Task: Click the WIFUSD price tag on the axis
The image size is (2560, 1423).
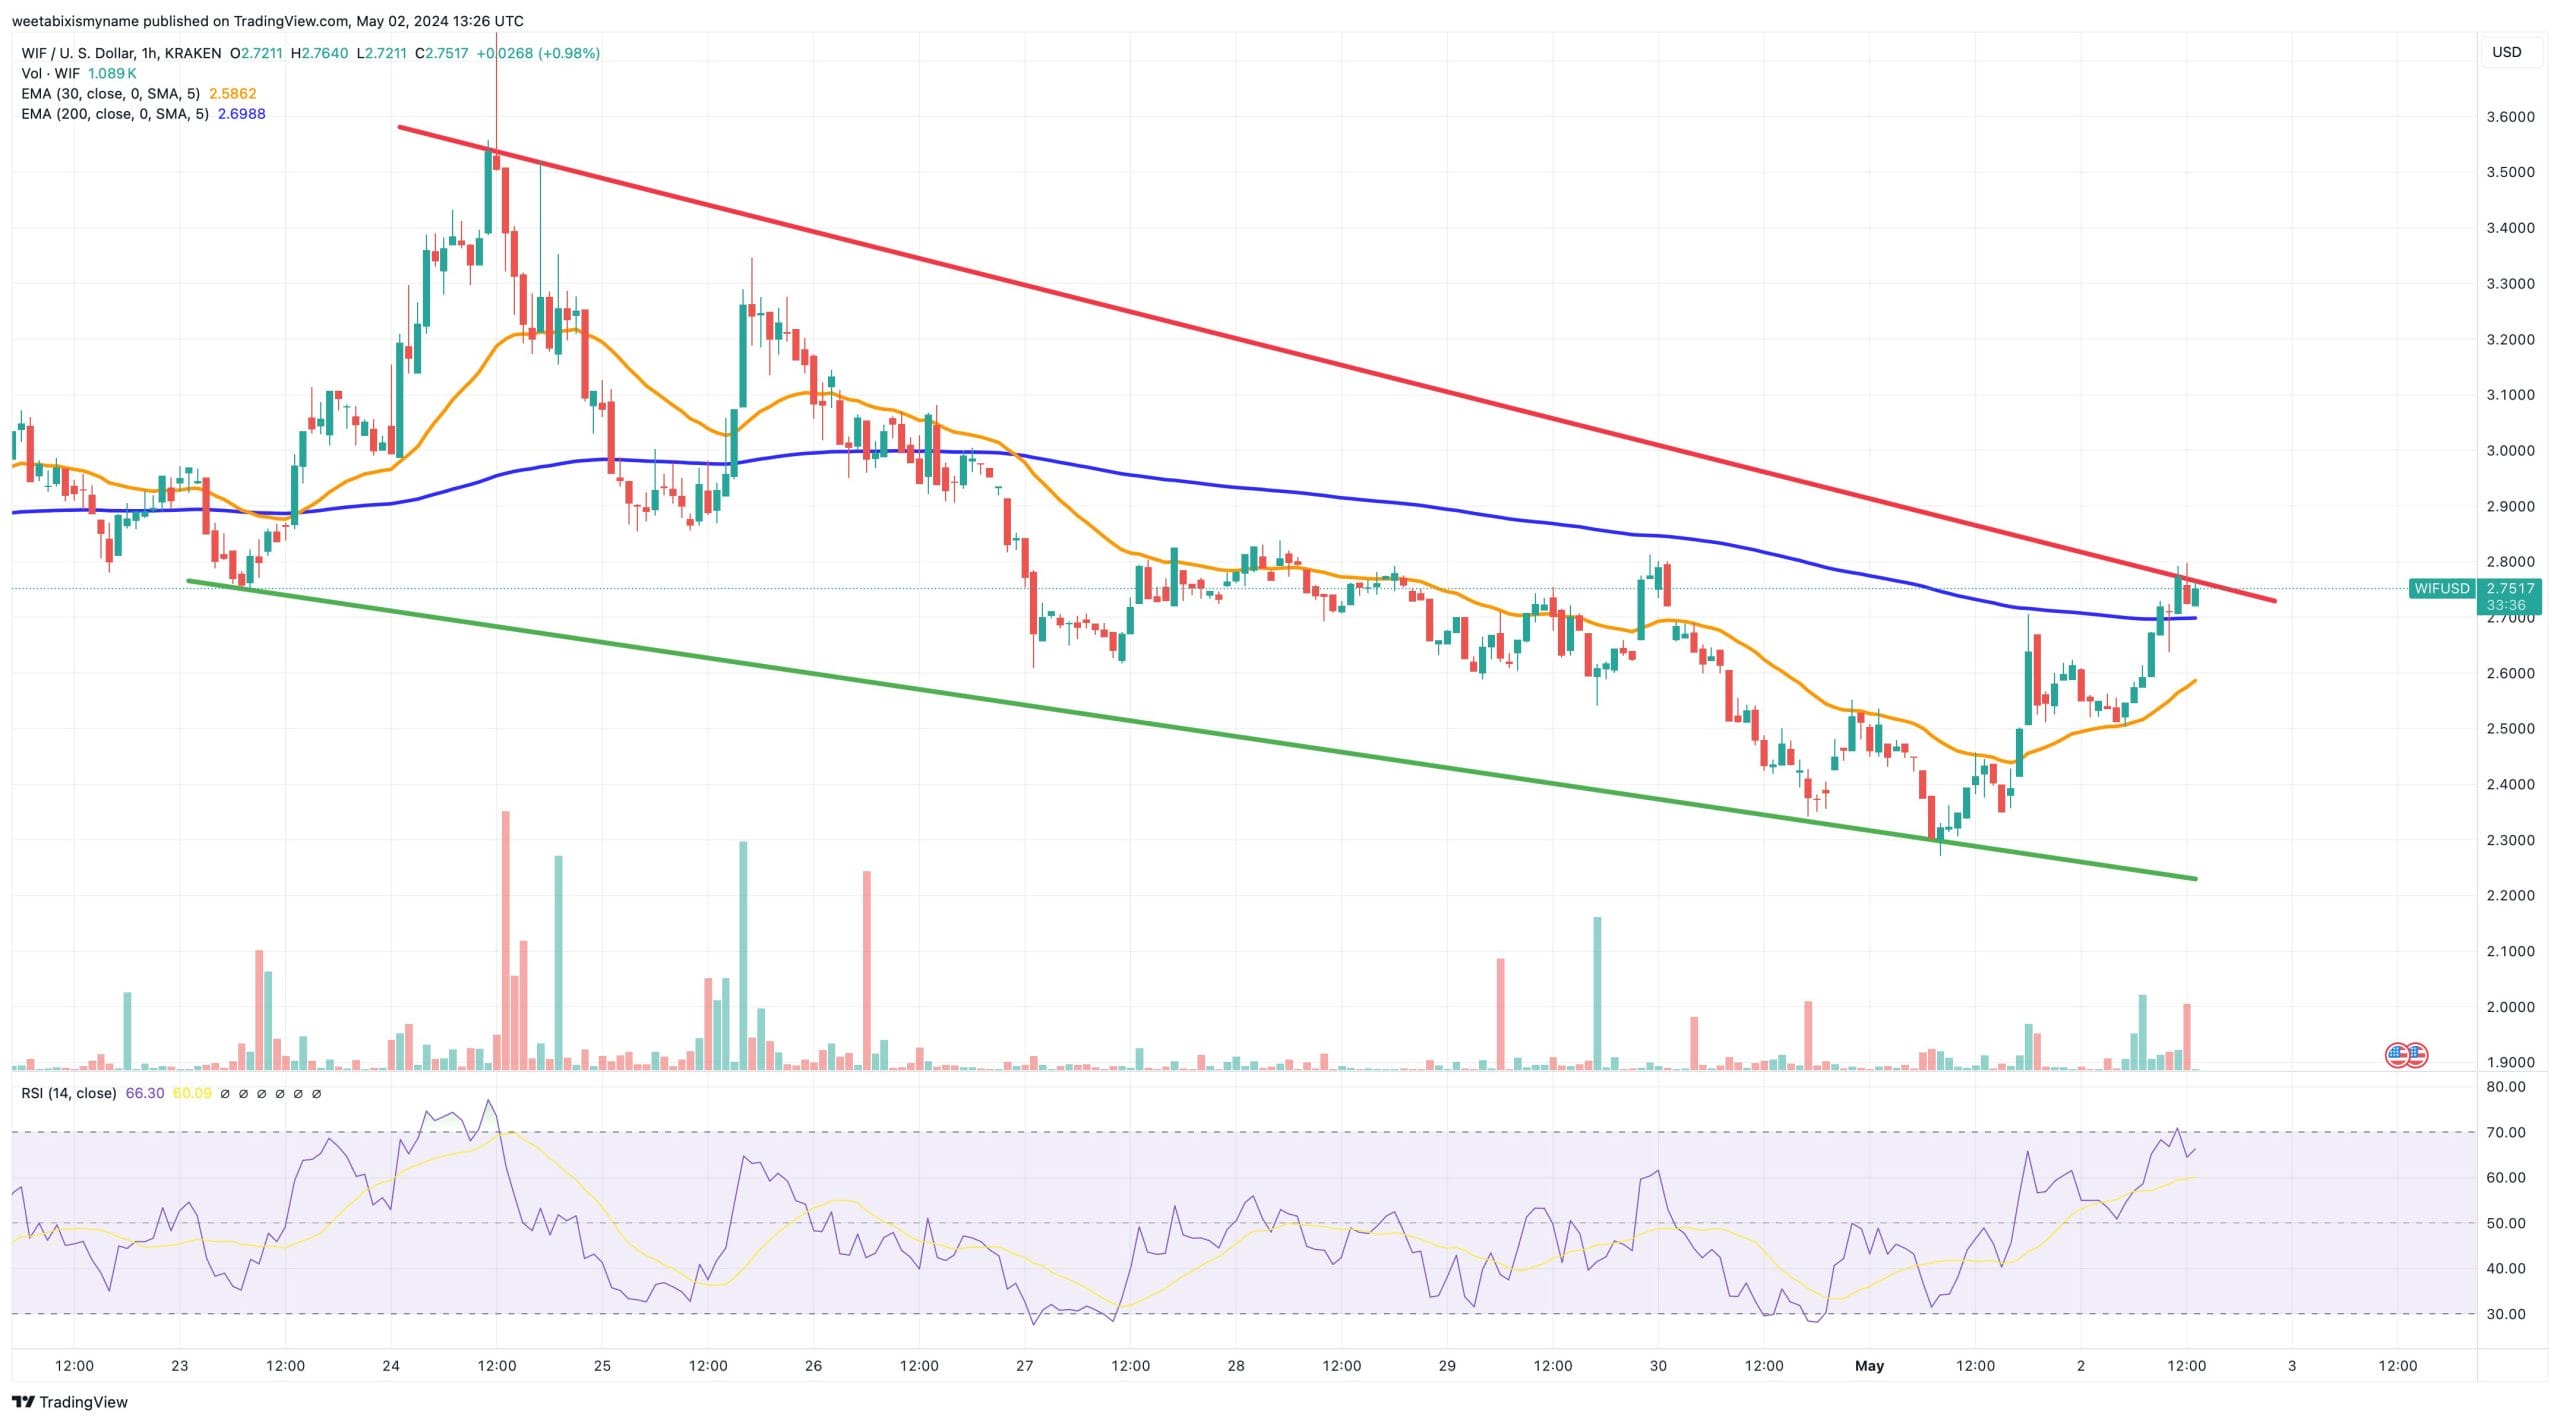Action: click(2441, 588)
